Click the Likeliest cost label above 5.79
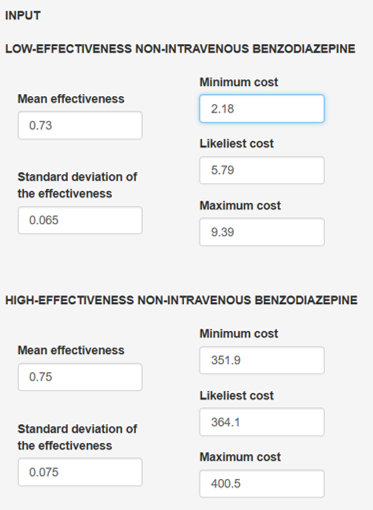This screenshot has height=510, width=373. (x=237, y=144)
